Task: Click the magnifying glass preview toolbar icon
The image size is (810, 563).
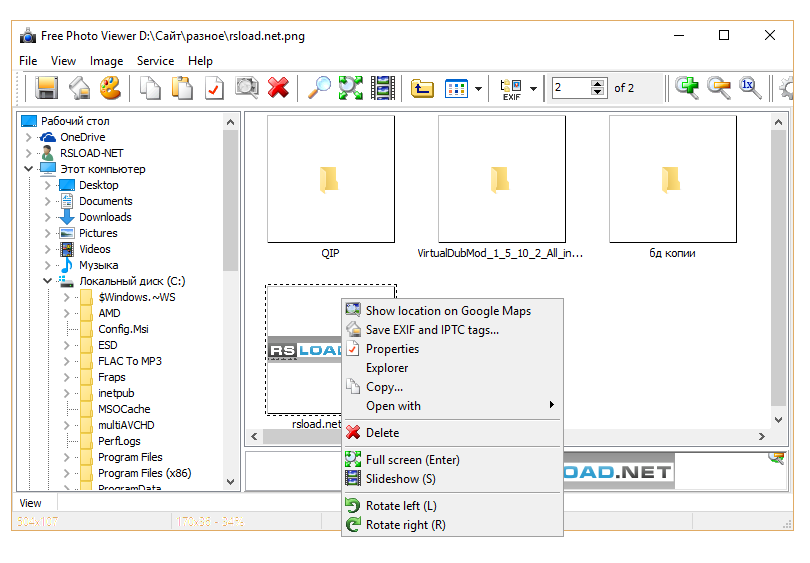Action: [x=319, y=88]
